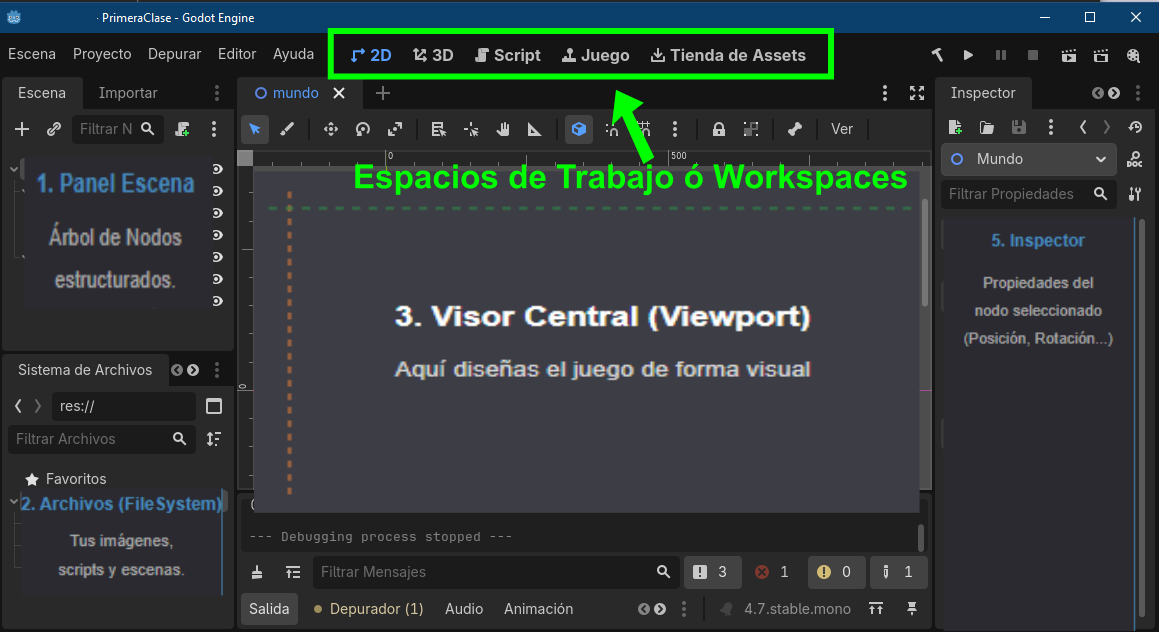Viewport: 1159px width, 632px height.
Task: Open the Proyecto menu
Action: (102, 54)
